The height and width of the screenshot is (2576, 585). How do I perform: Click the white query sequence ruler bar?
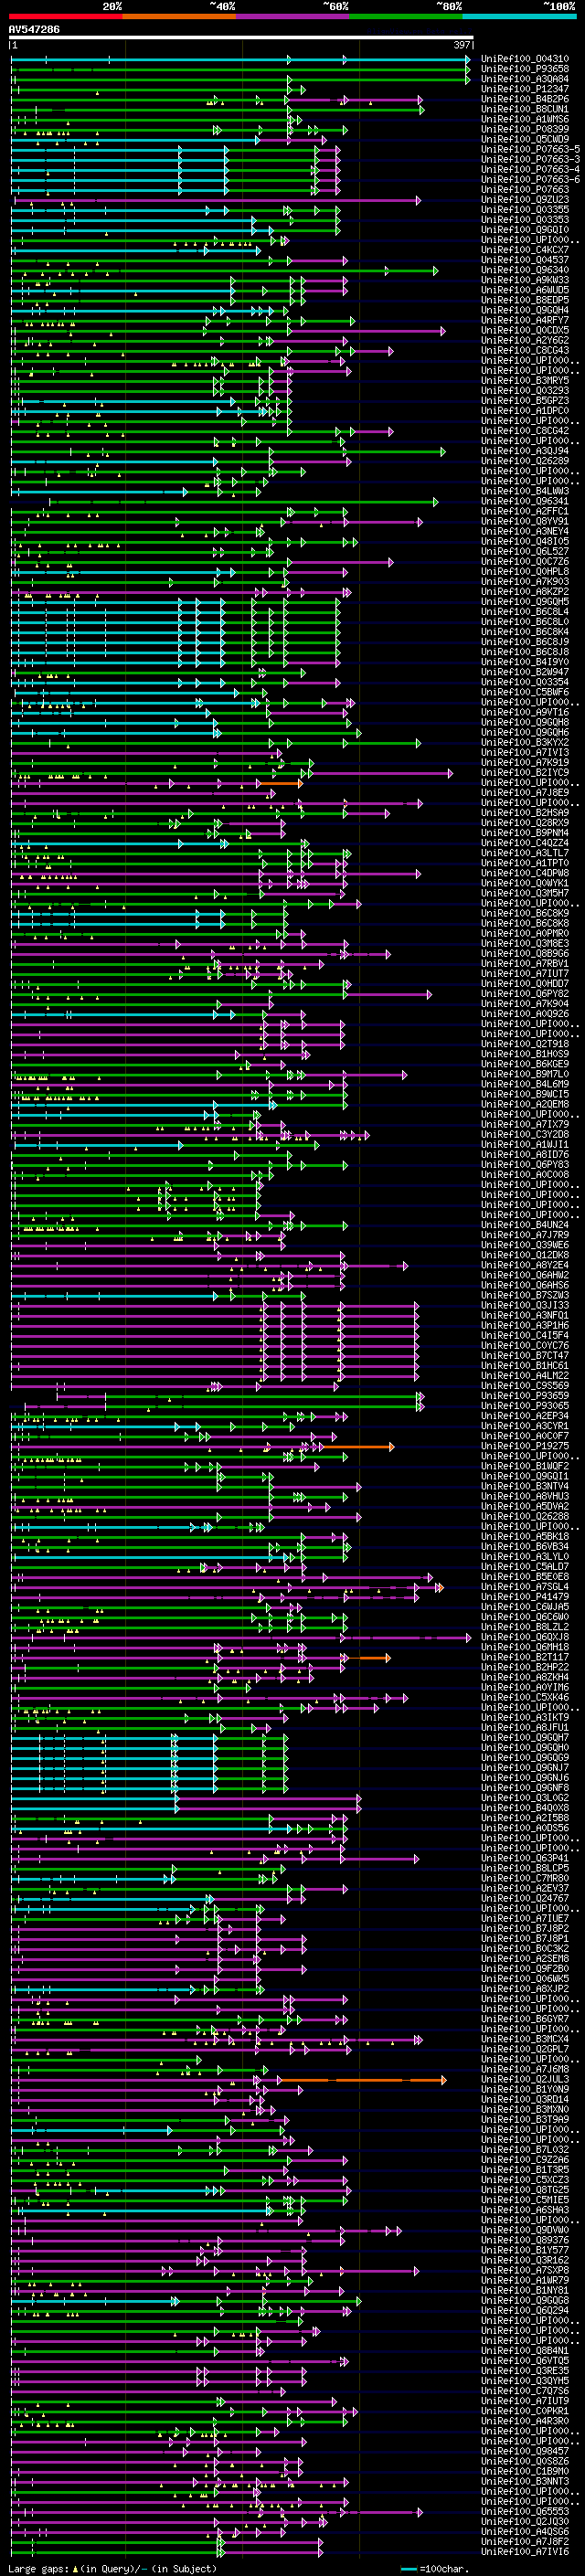[x=241, y=38]
